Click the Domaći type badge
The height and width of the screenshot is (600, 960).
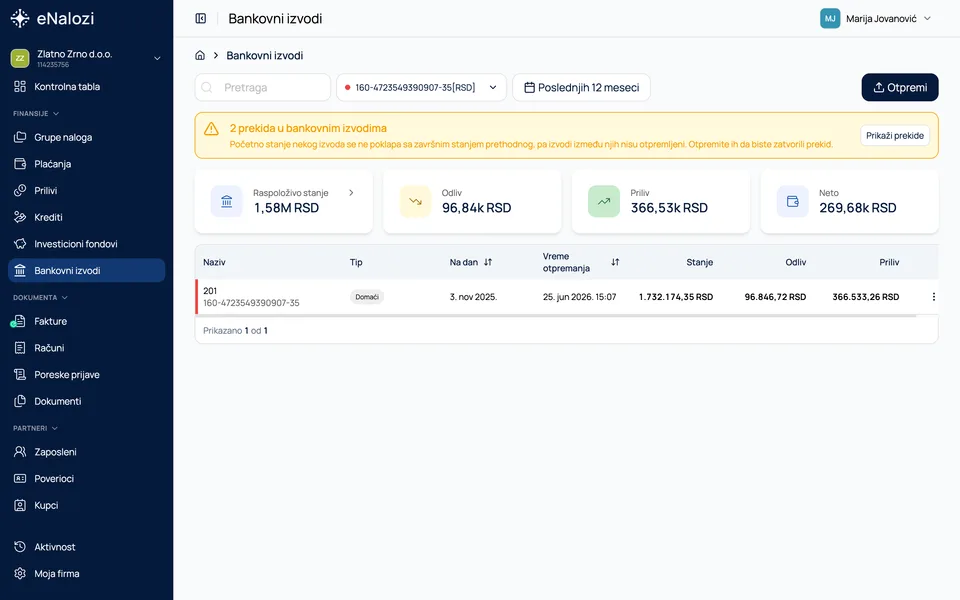(367, 297)
